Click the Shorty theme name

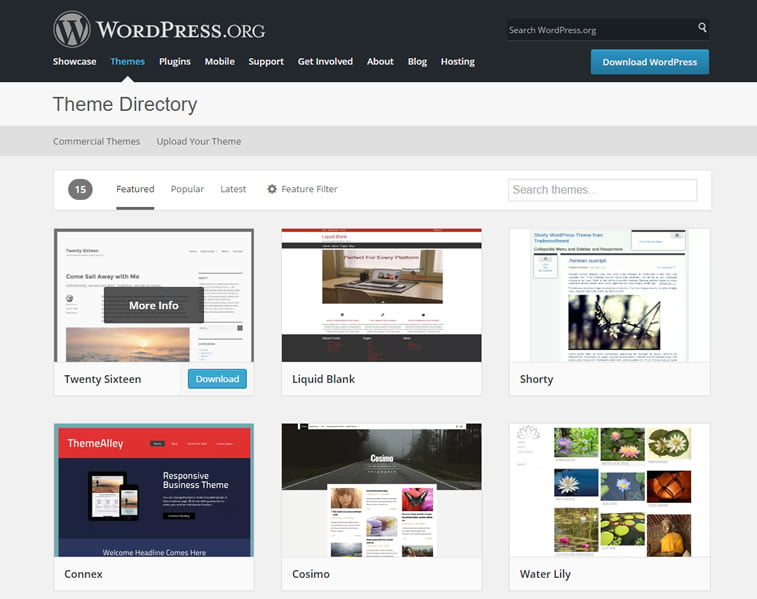[x=536, y=379]
